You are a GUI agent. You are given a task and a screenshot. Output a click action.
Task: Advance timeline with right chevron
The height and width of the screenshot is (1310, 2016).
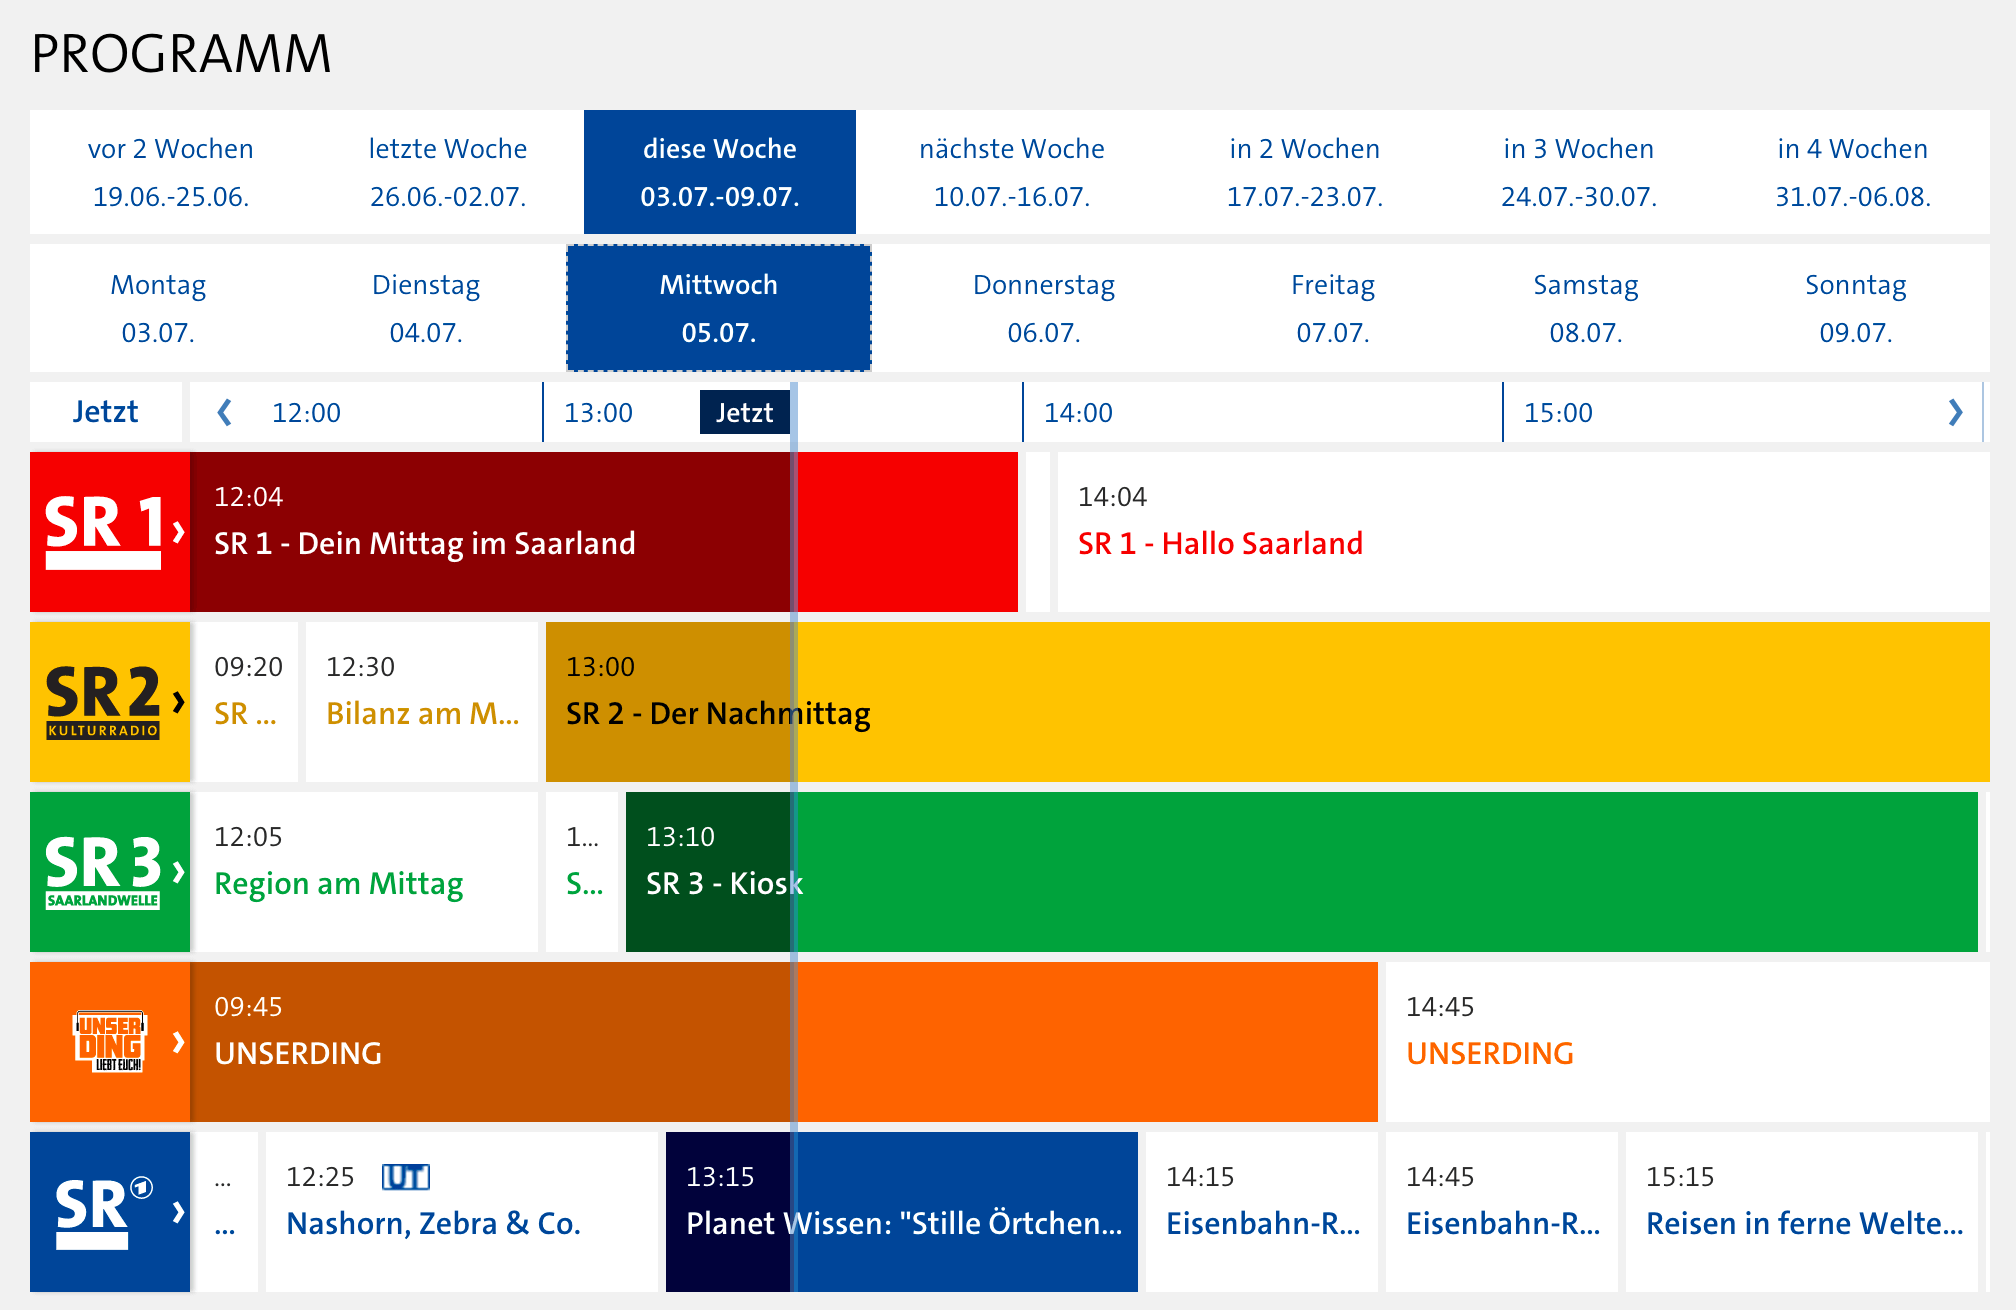point(1955,412)
